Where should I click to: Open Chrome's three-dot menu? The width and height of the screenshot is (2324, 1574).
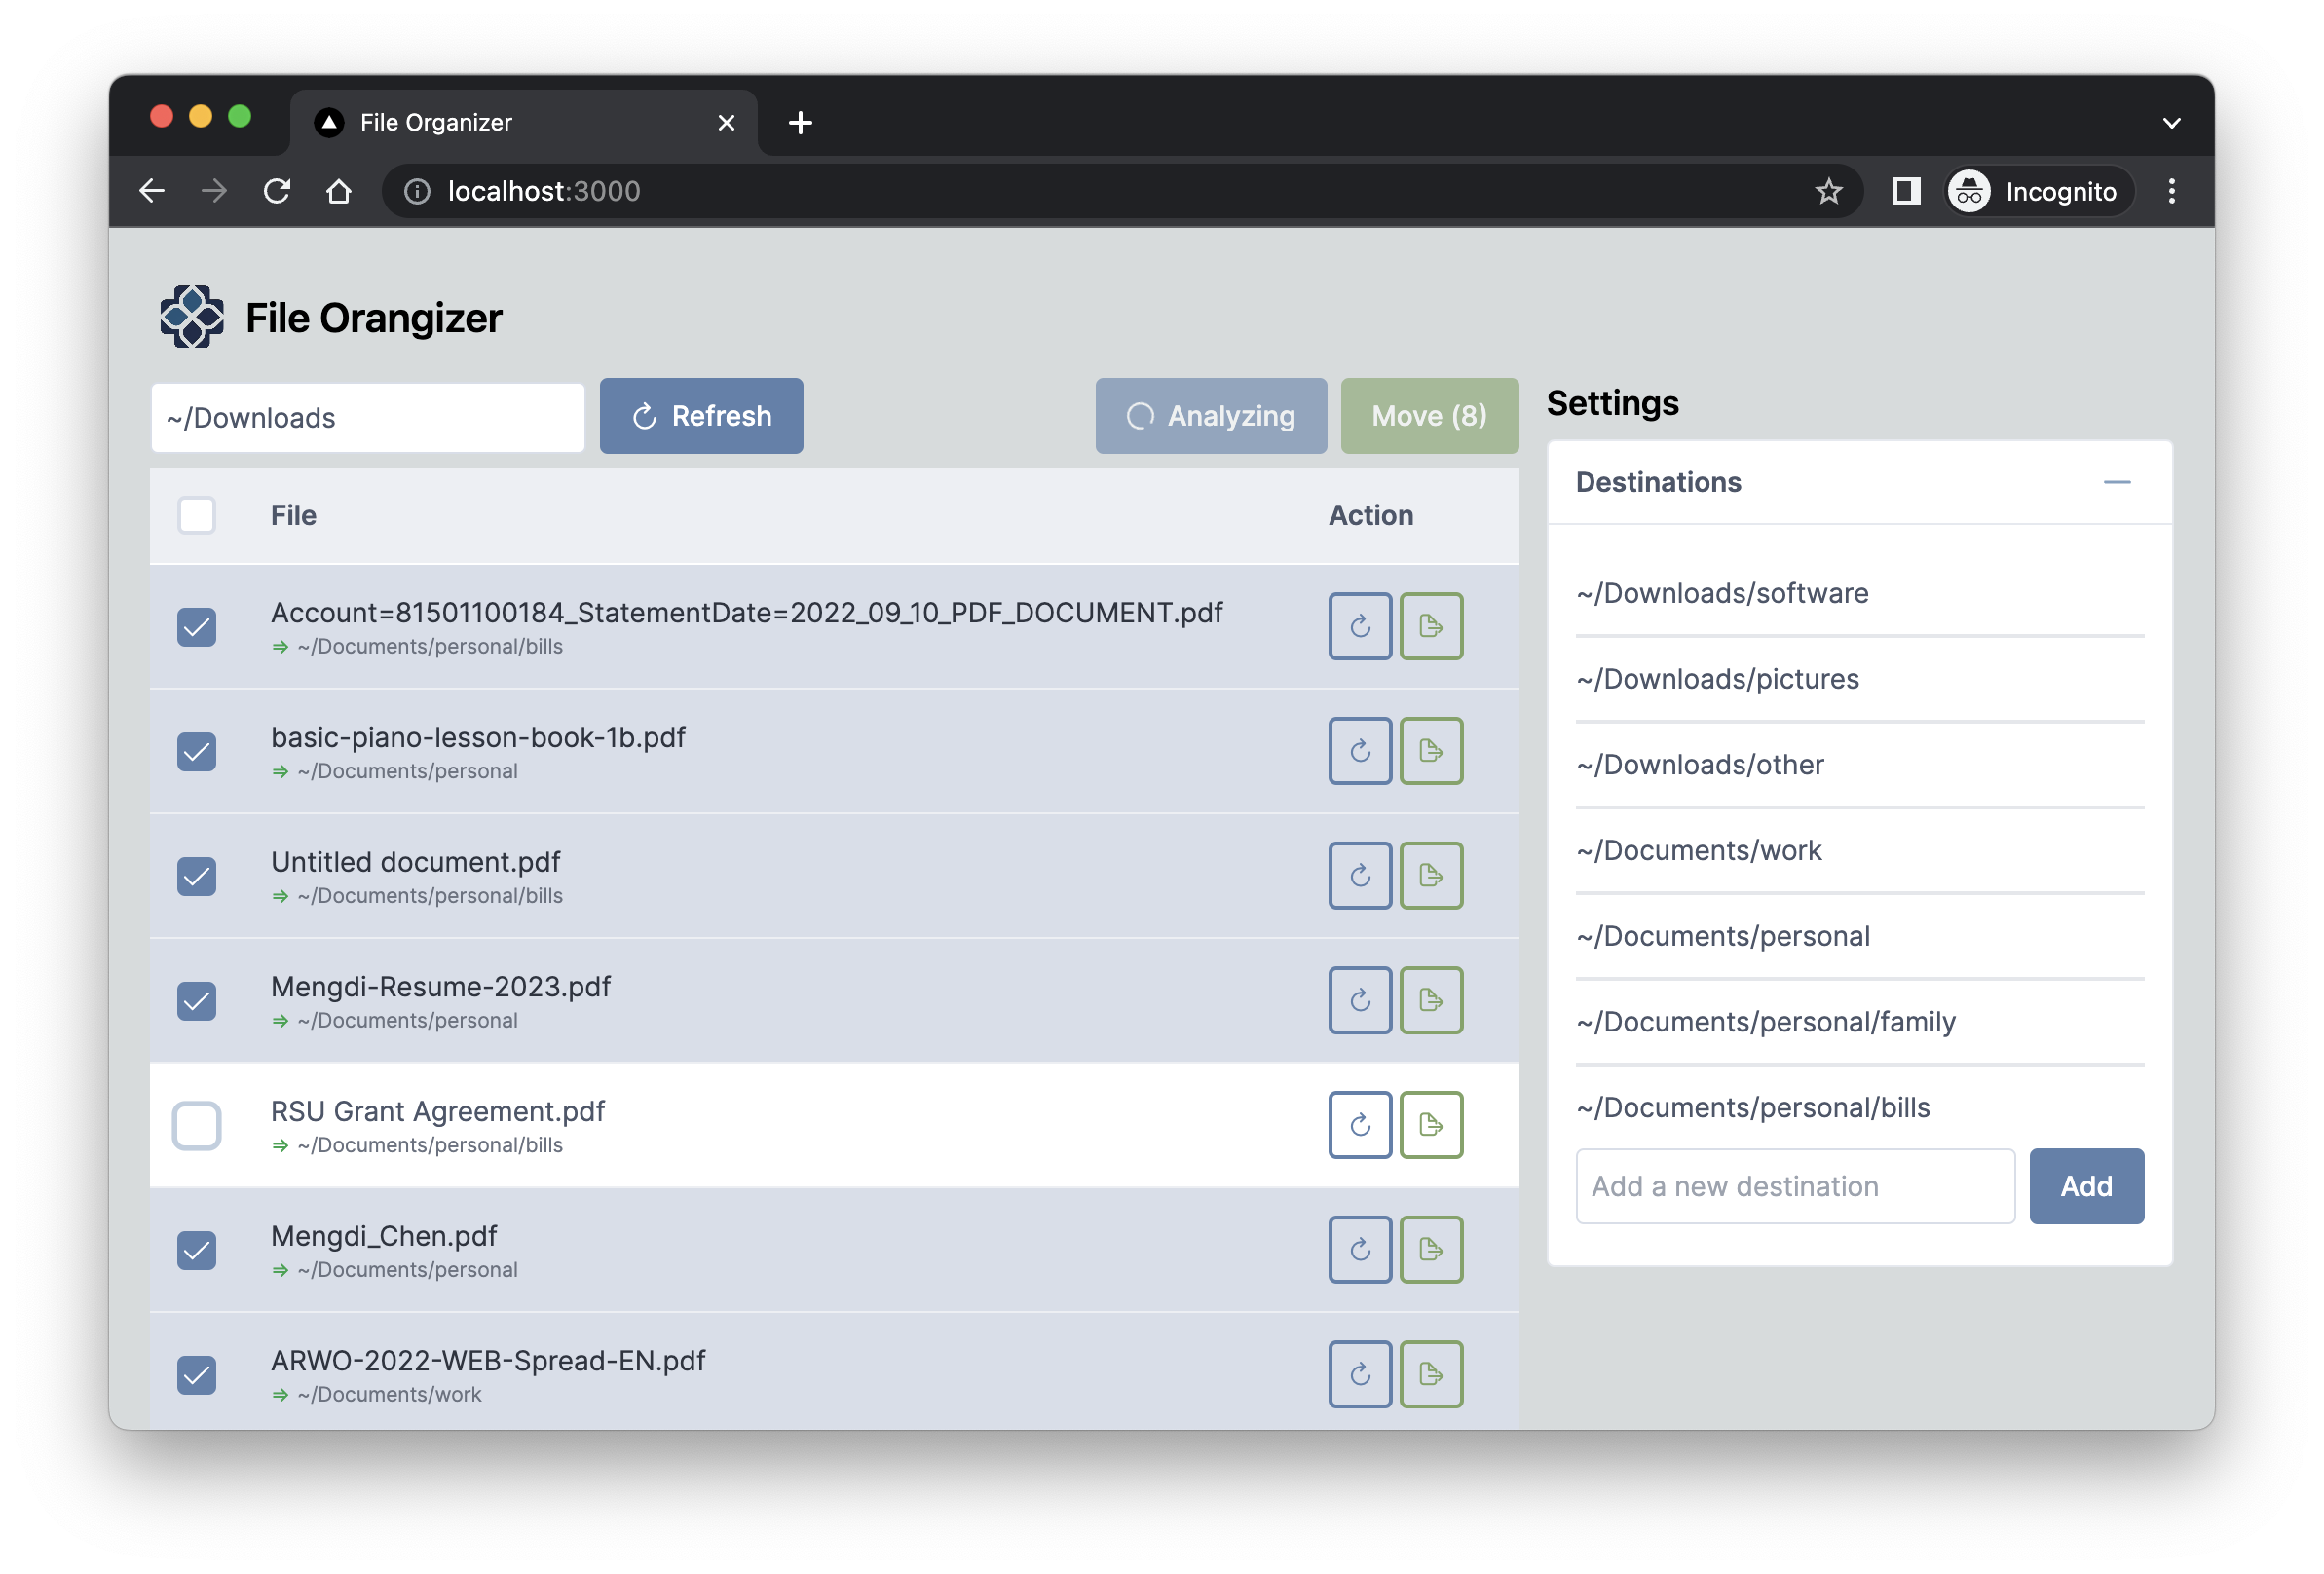2171,191
